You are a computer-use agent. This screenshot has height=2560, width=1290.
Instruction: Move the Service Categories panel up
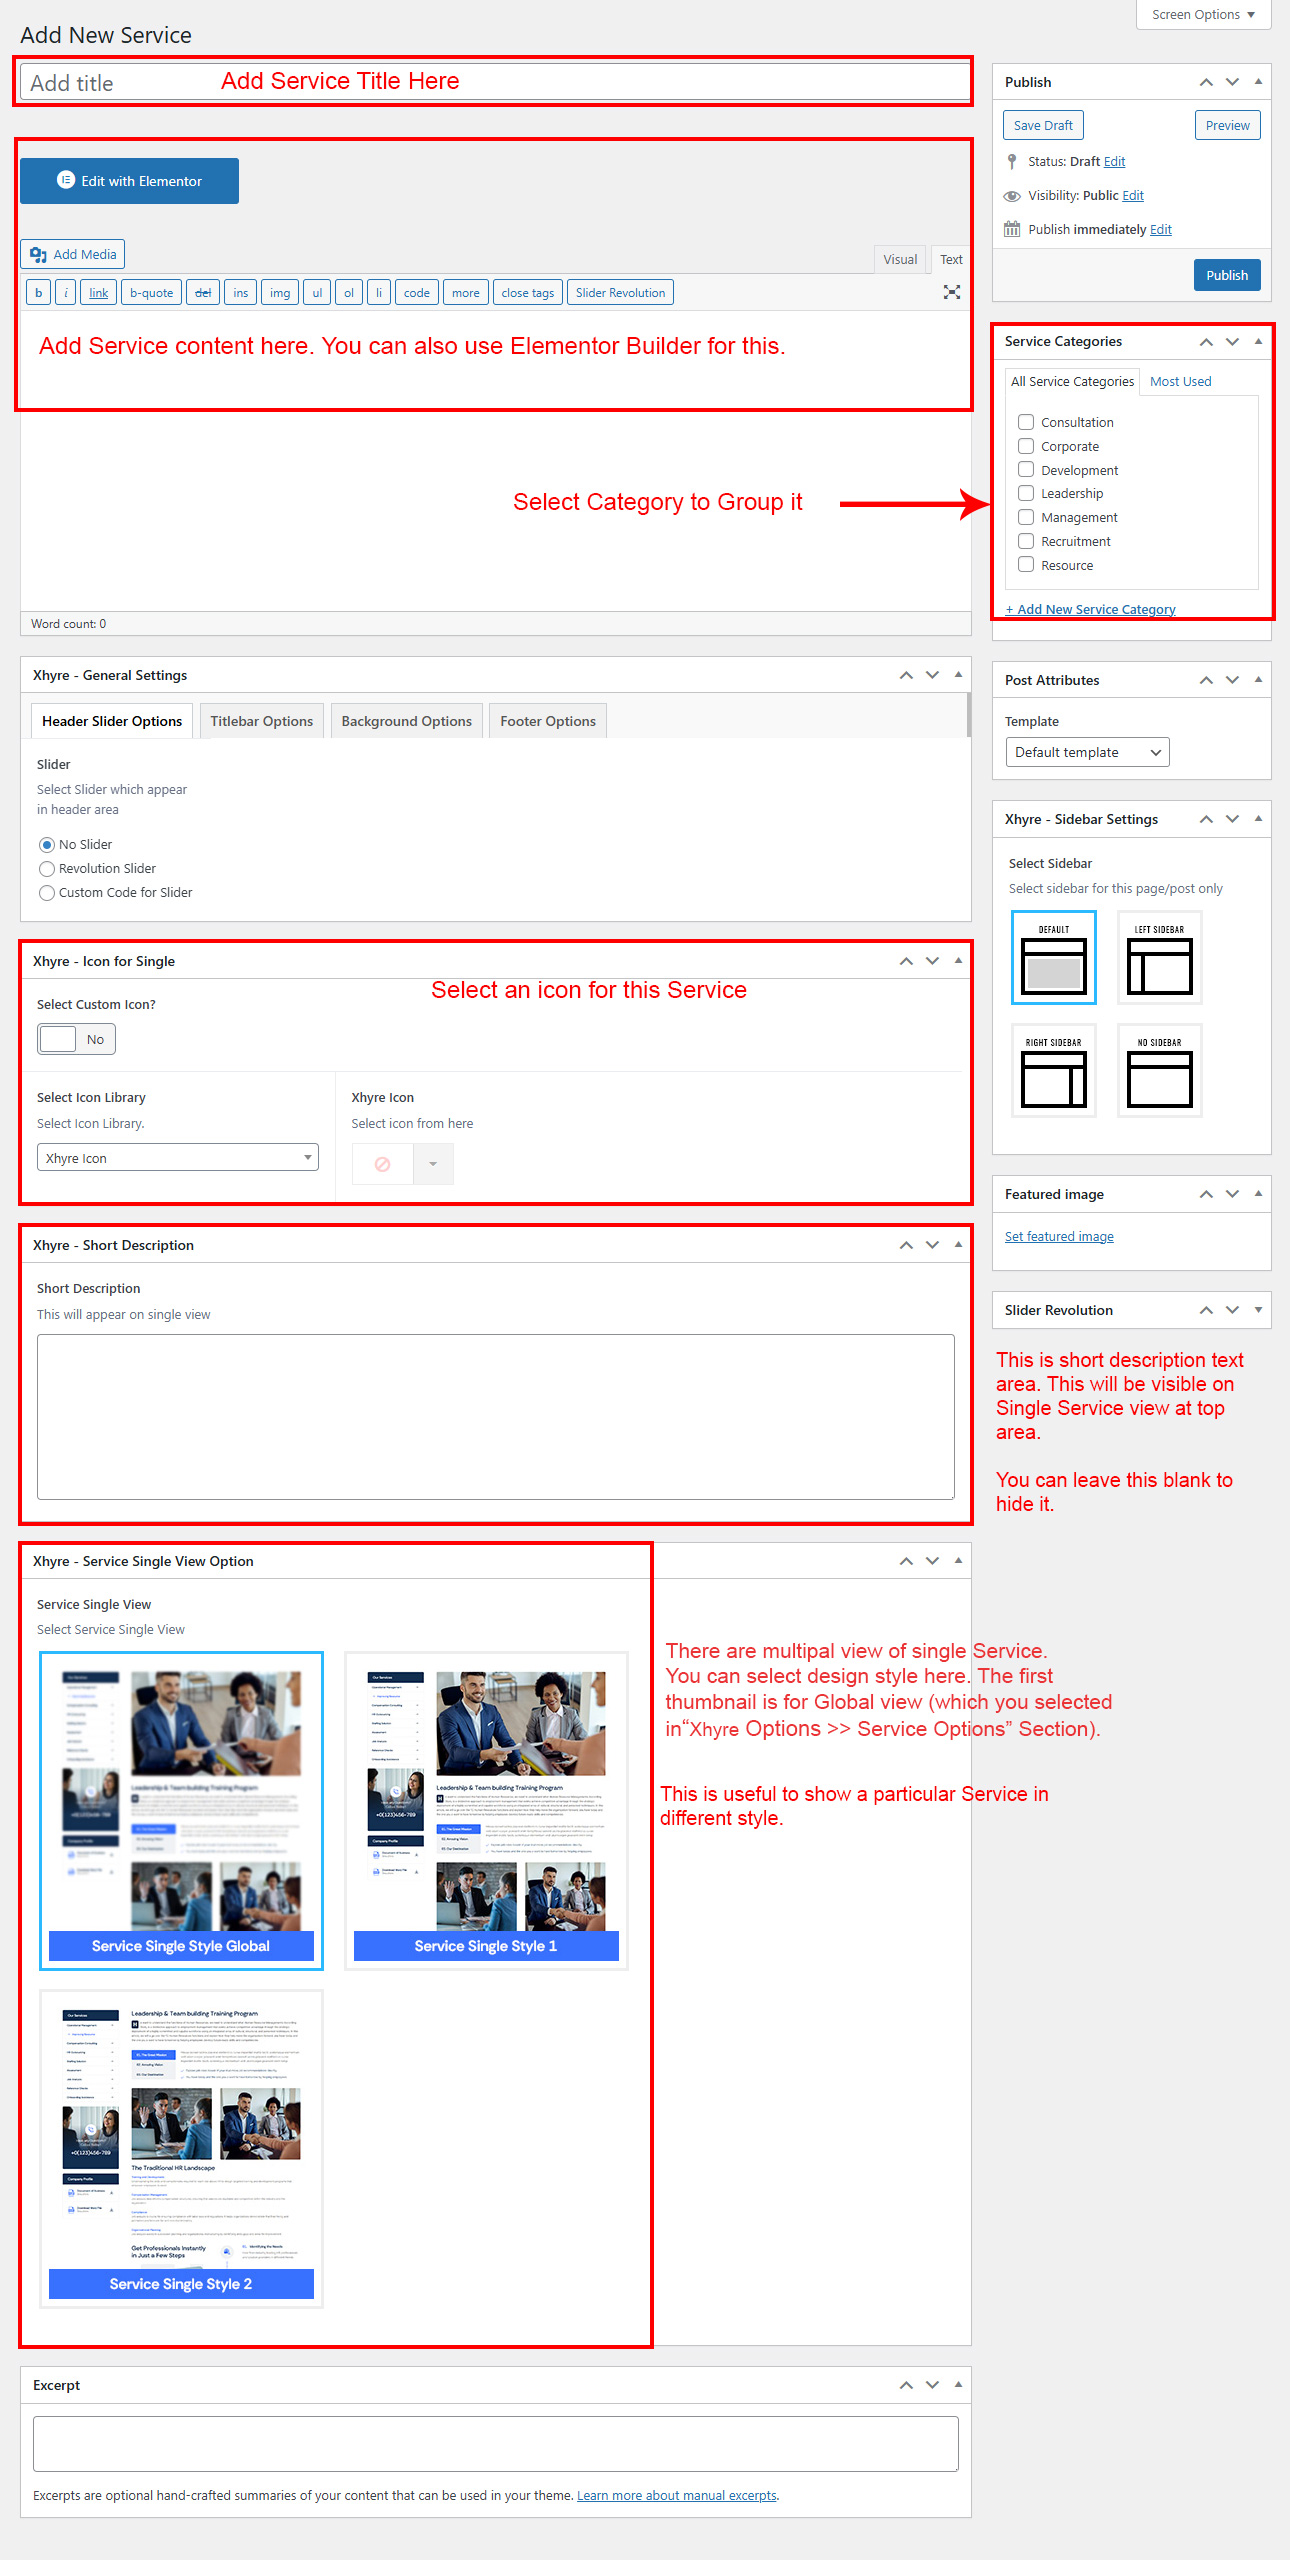pos(1206,342)
